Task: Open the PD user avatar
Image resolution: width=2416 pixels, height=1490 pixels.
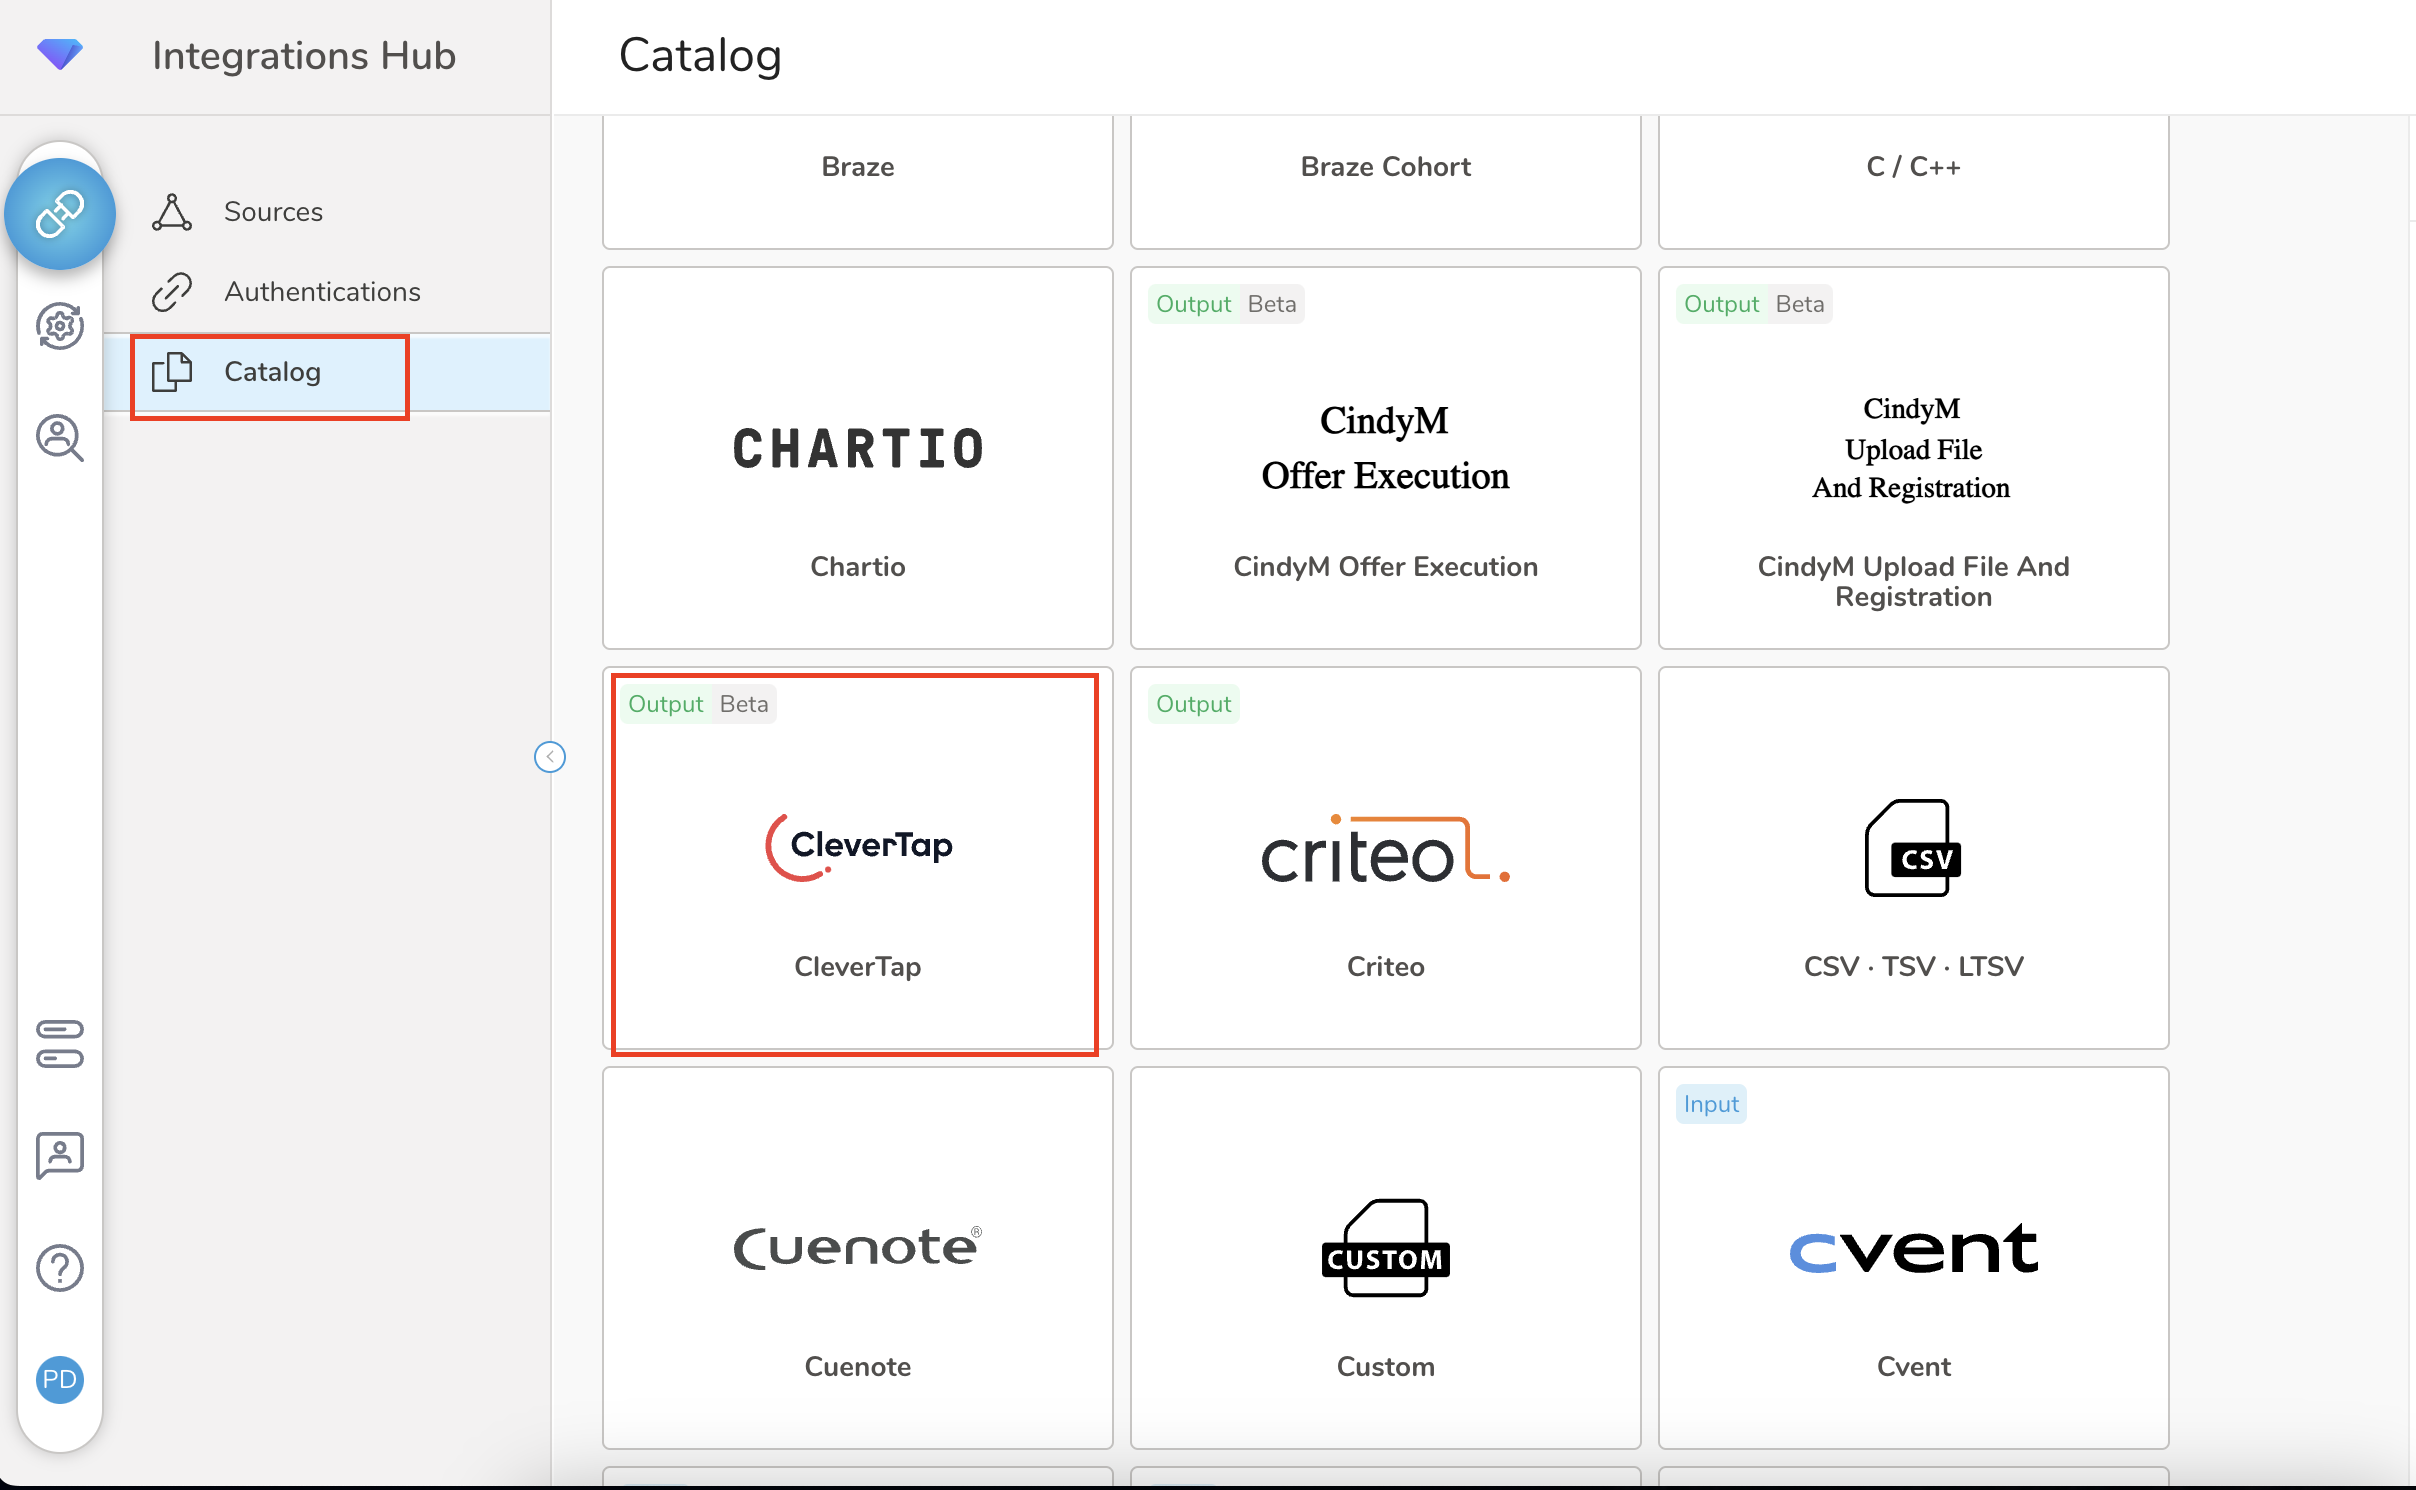Action: pyautogui.click(x=60, y=1380)
